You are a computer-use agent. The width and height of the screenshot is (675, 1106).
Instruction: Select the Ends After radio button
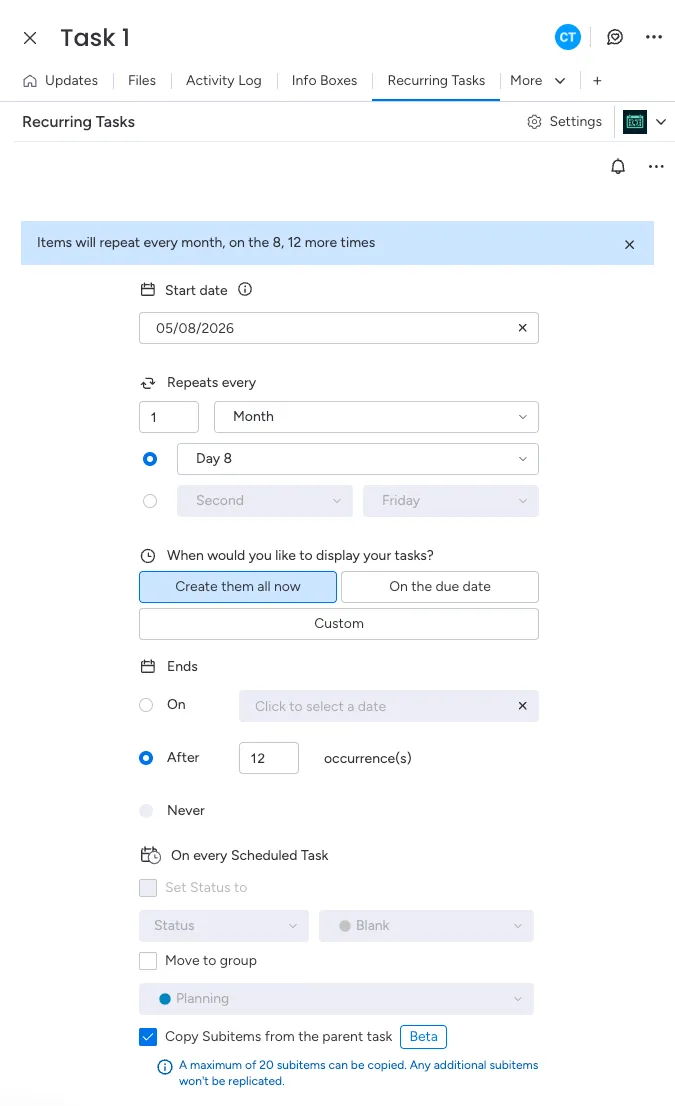tap(146, 758)
